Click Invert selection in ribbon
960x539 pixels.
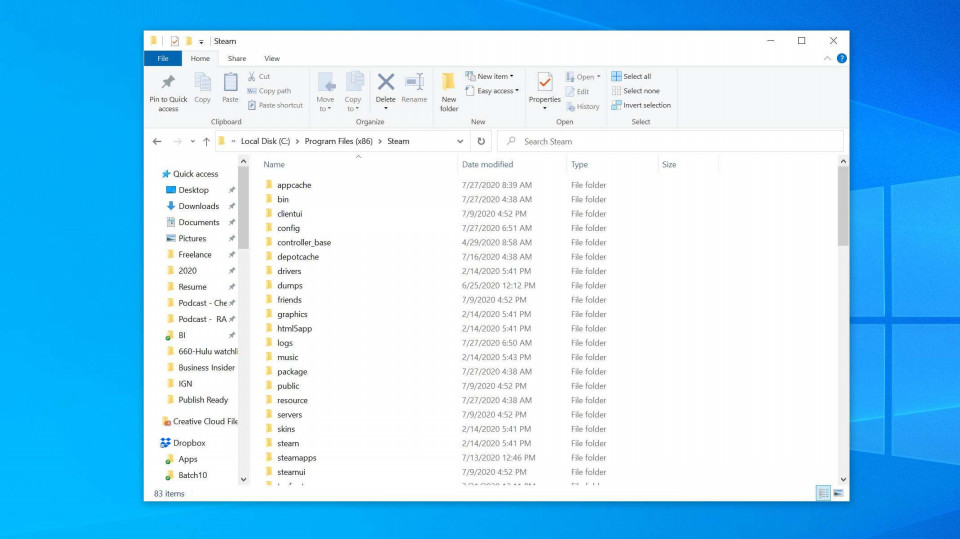(641, 105)
